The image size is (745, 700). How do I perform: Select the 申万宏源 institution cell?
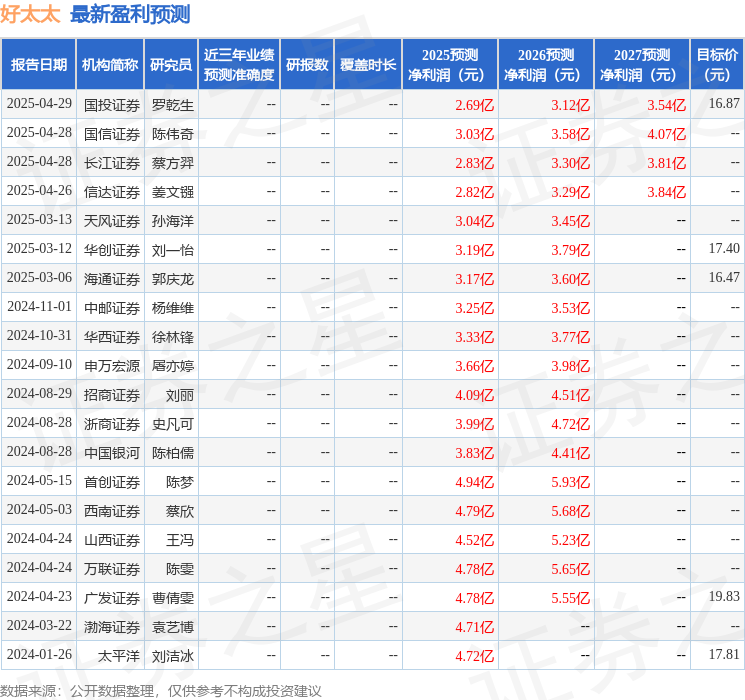[x=112, y=365]
